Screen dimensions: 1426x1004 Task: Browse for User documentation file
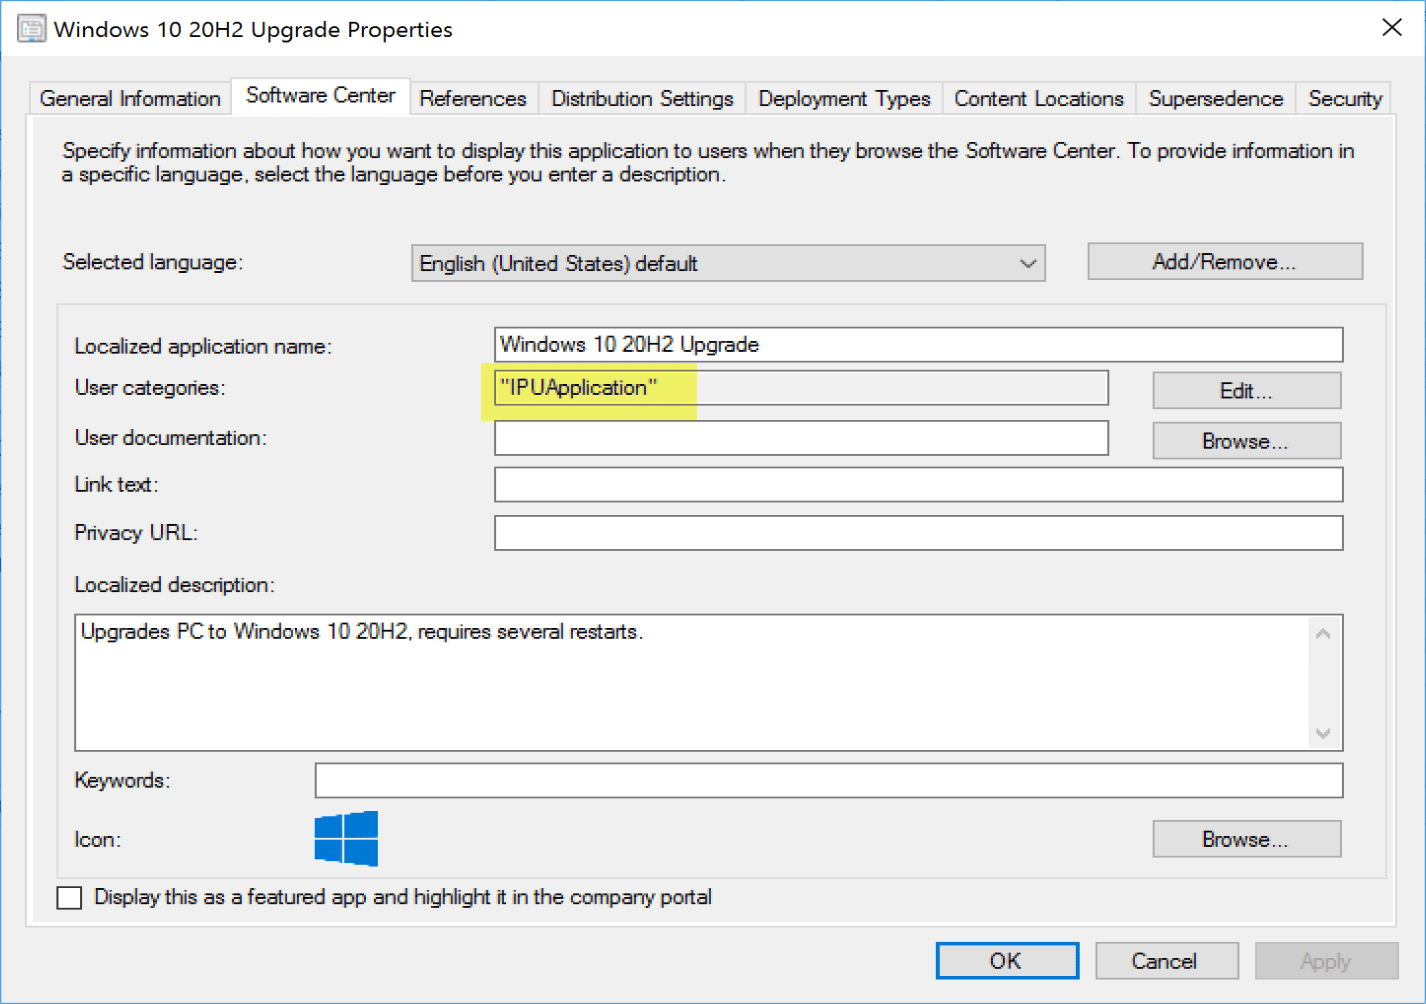coord(1246,441)
